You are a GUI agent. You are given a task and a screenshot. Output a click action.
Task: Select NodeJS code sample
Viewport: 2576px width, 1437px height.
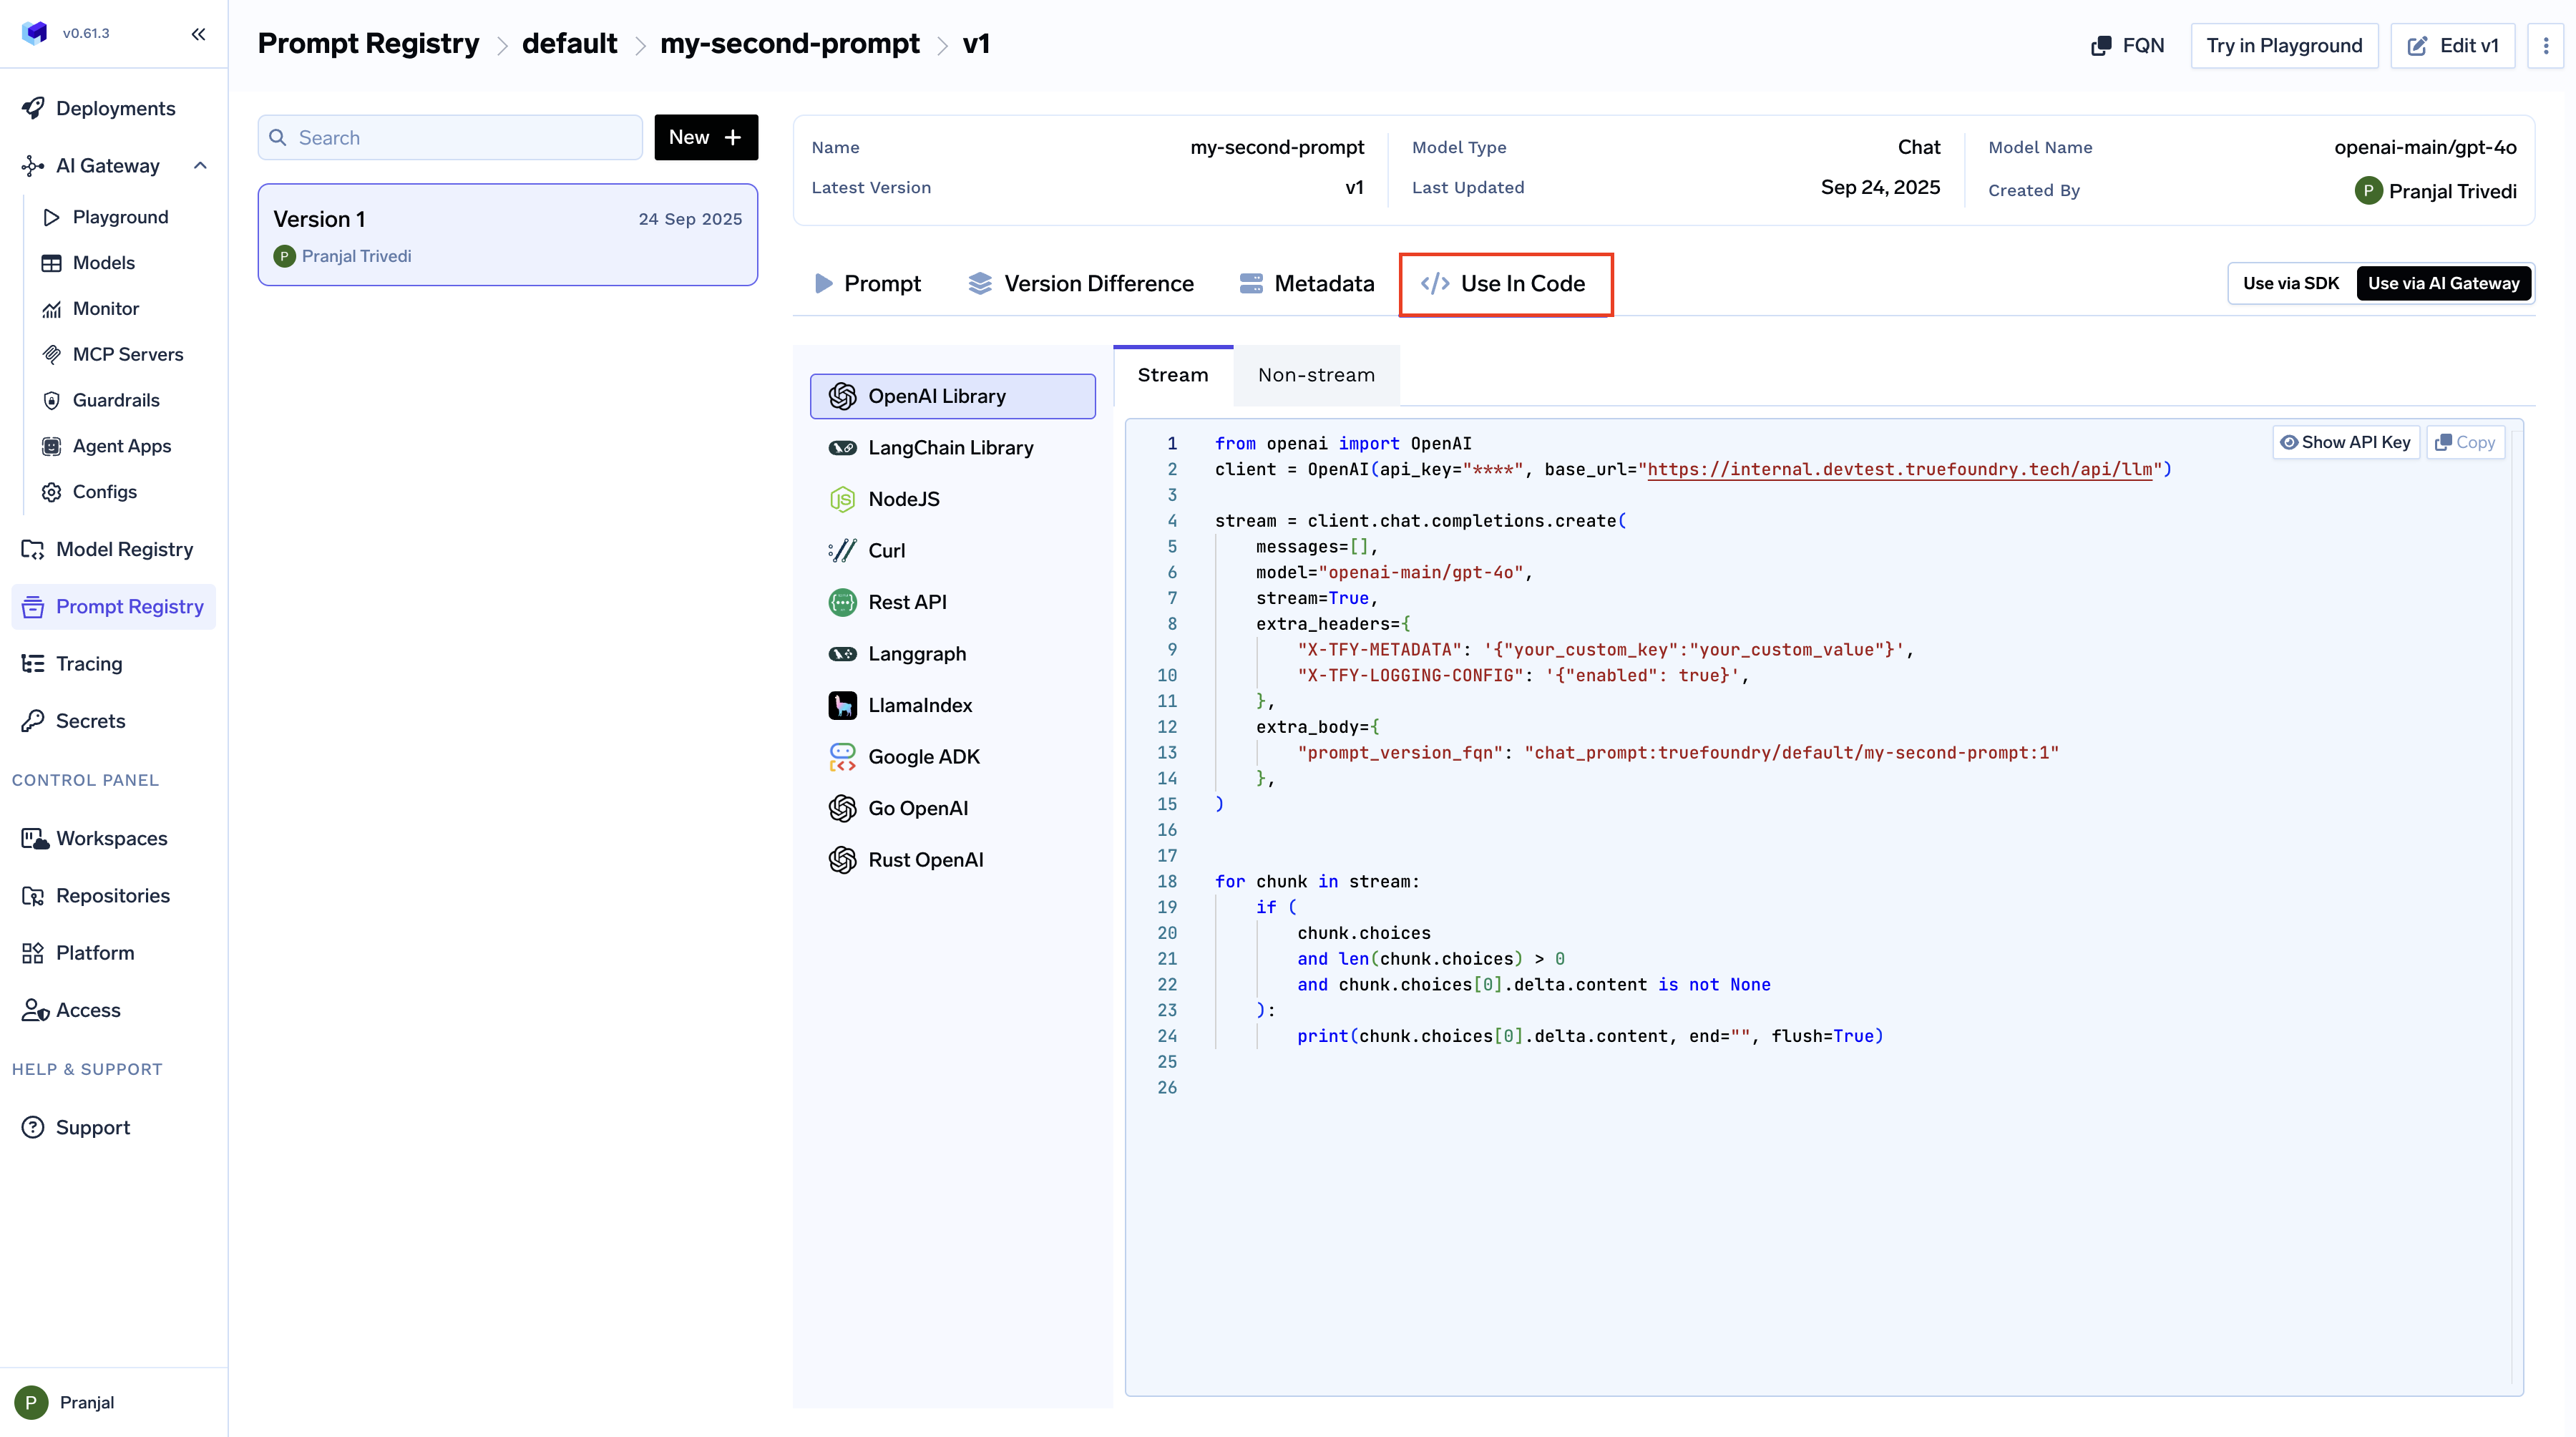pos(903,499)
